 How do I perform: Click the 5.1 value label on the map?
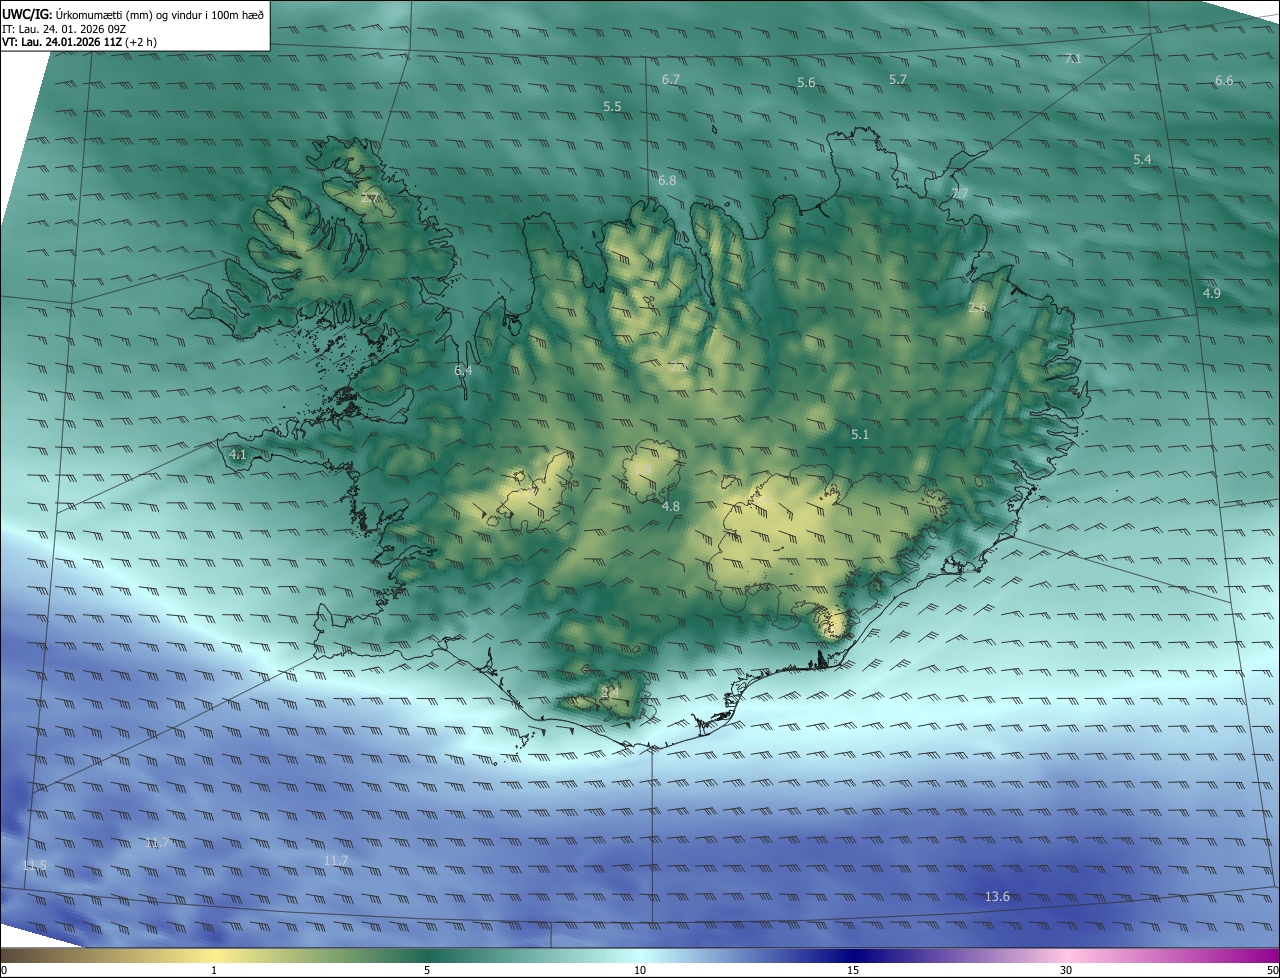point(860,435)
